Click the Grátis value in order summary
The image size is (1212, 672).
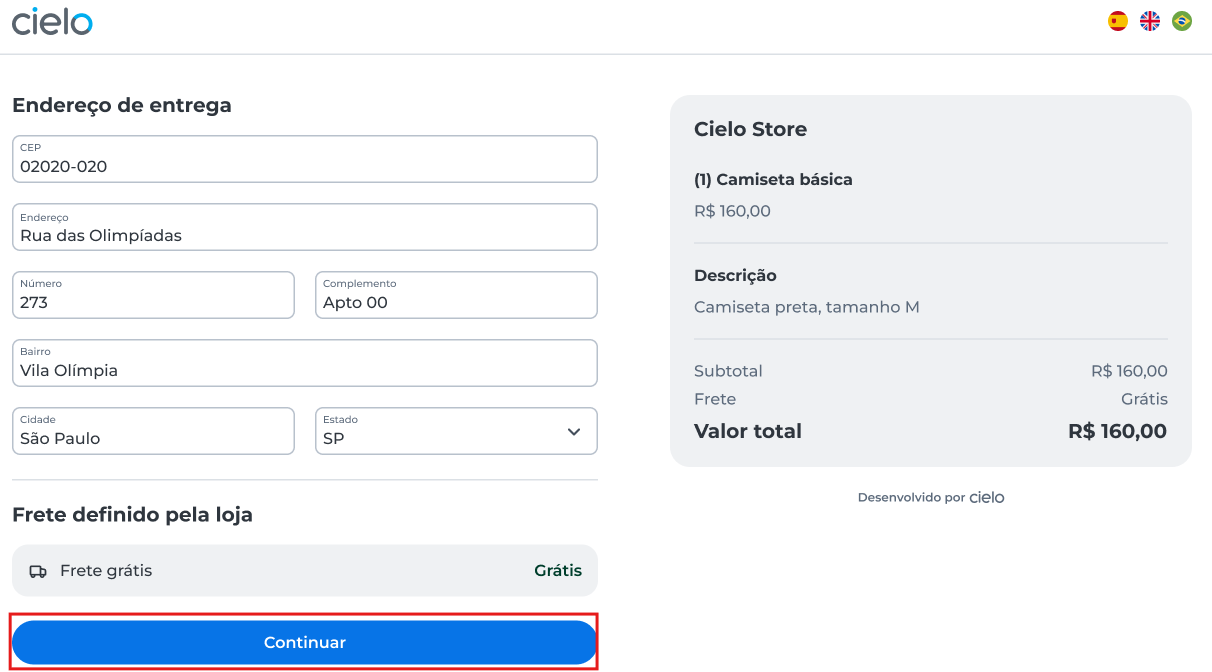[1144, 399]
